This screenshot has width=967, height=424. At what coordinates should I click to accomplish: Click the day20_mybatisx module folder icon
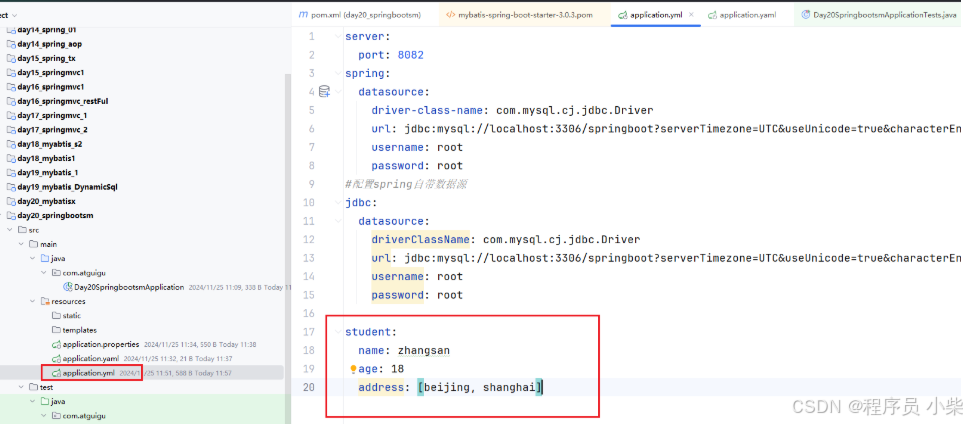10,201
